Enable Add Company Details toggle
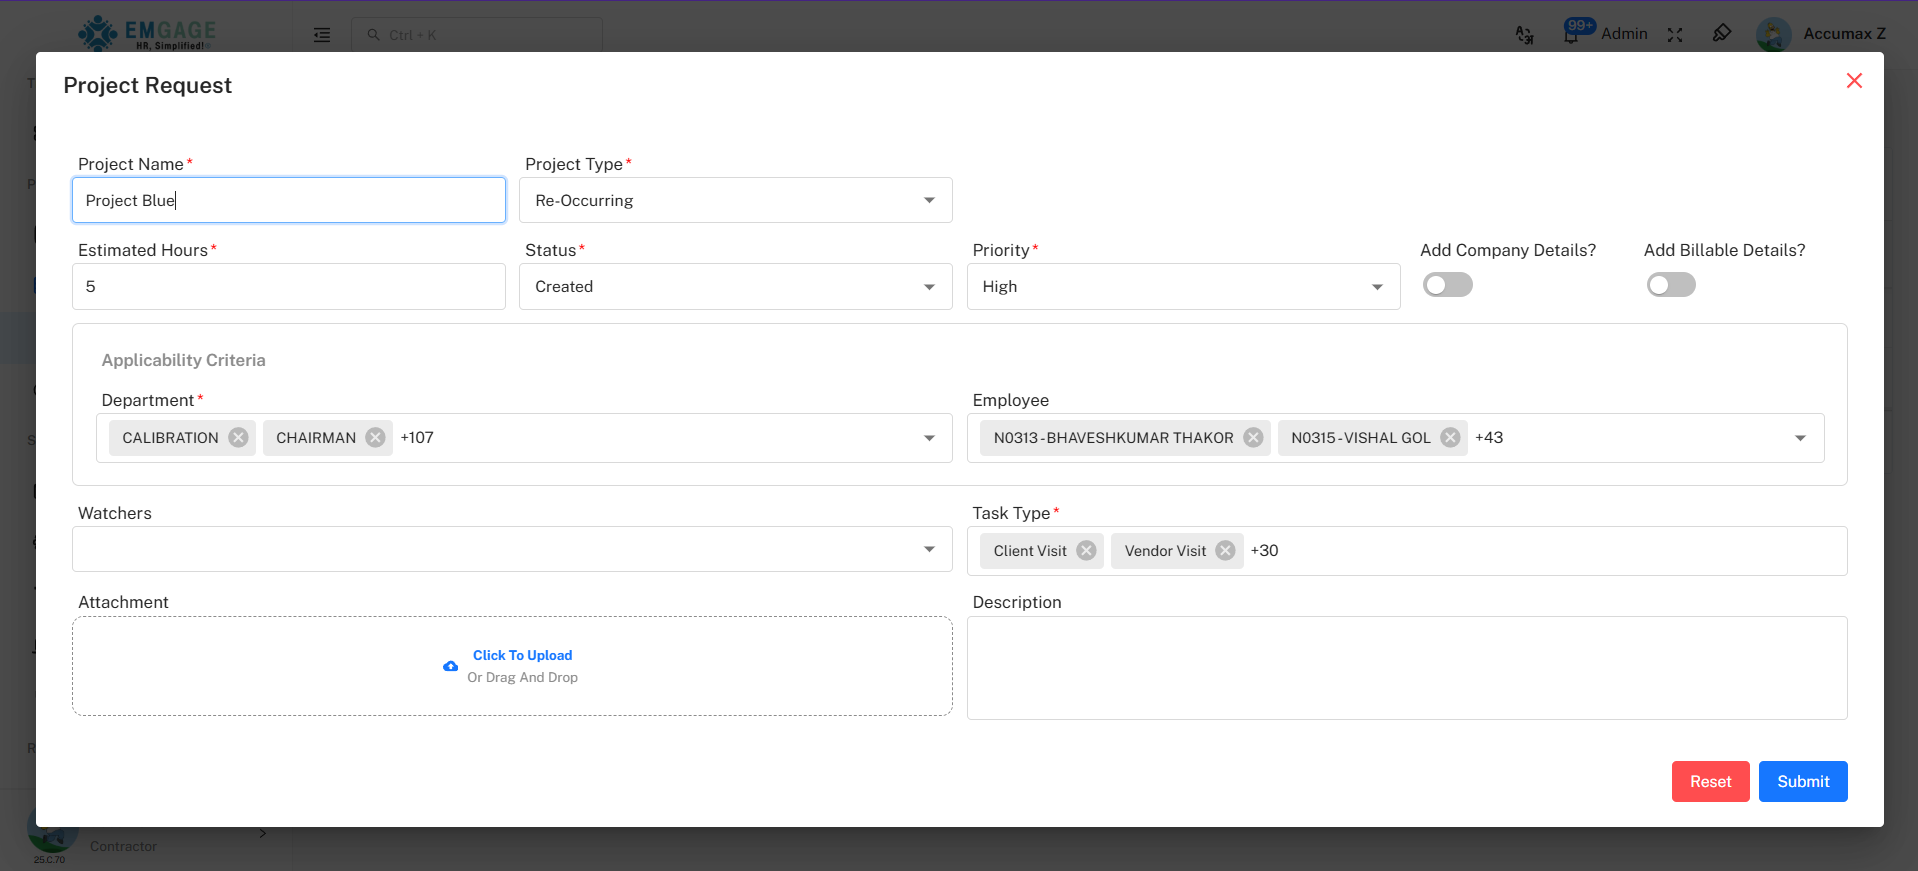Screen dimensions: 1918x871 click(1447, 286)
